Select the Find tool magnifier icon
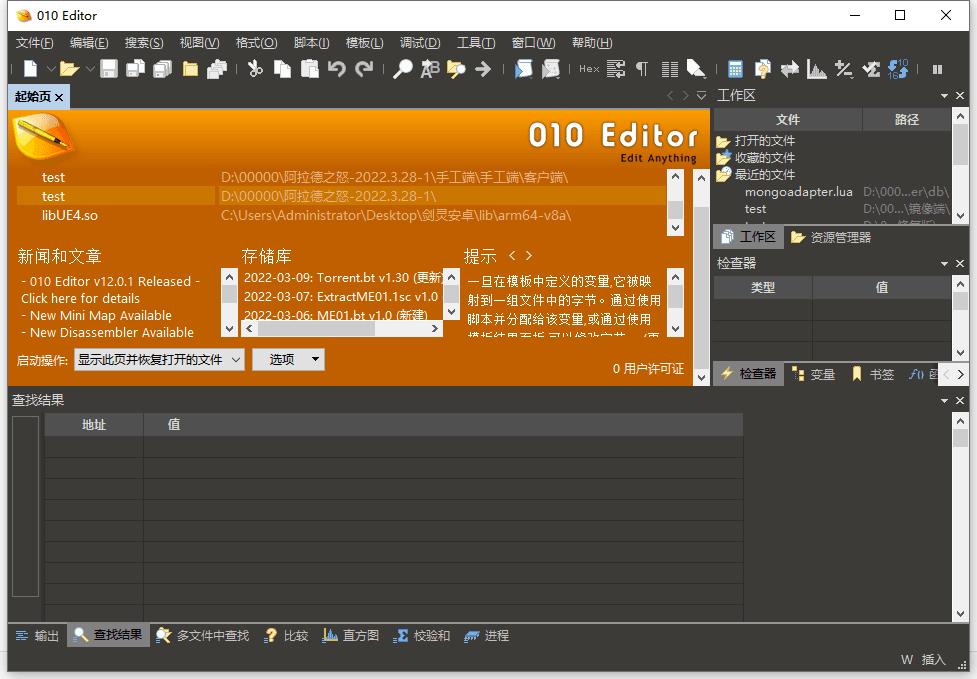 pos(402,69)
